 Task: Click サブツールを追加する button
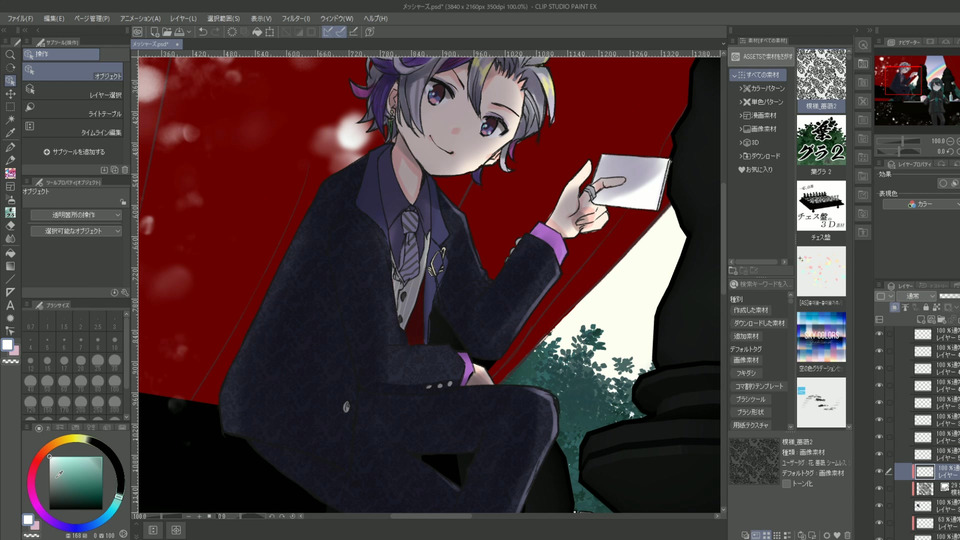click(x=74, y=152)
